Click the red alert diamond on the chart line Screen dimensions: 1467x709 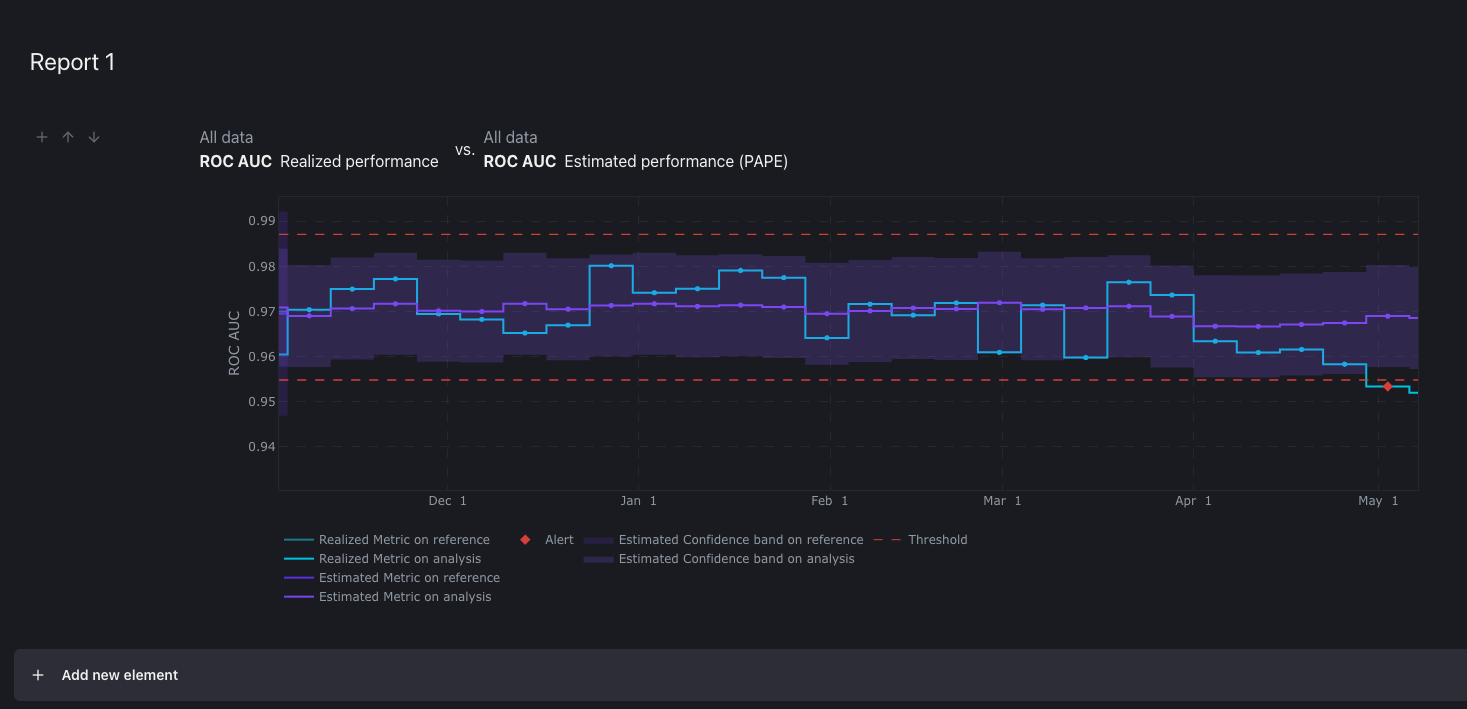pos(1388,386)
